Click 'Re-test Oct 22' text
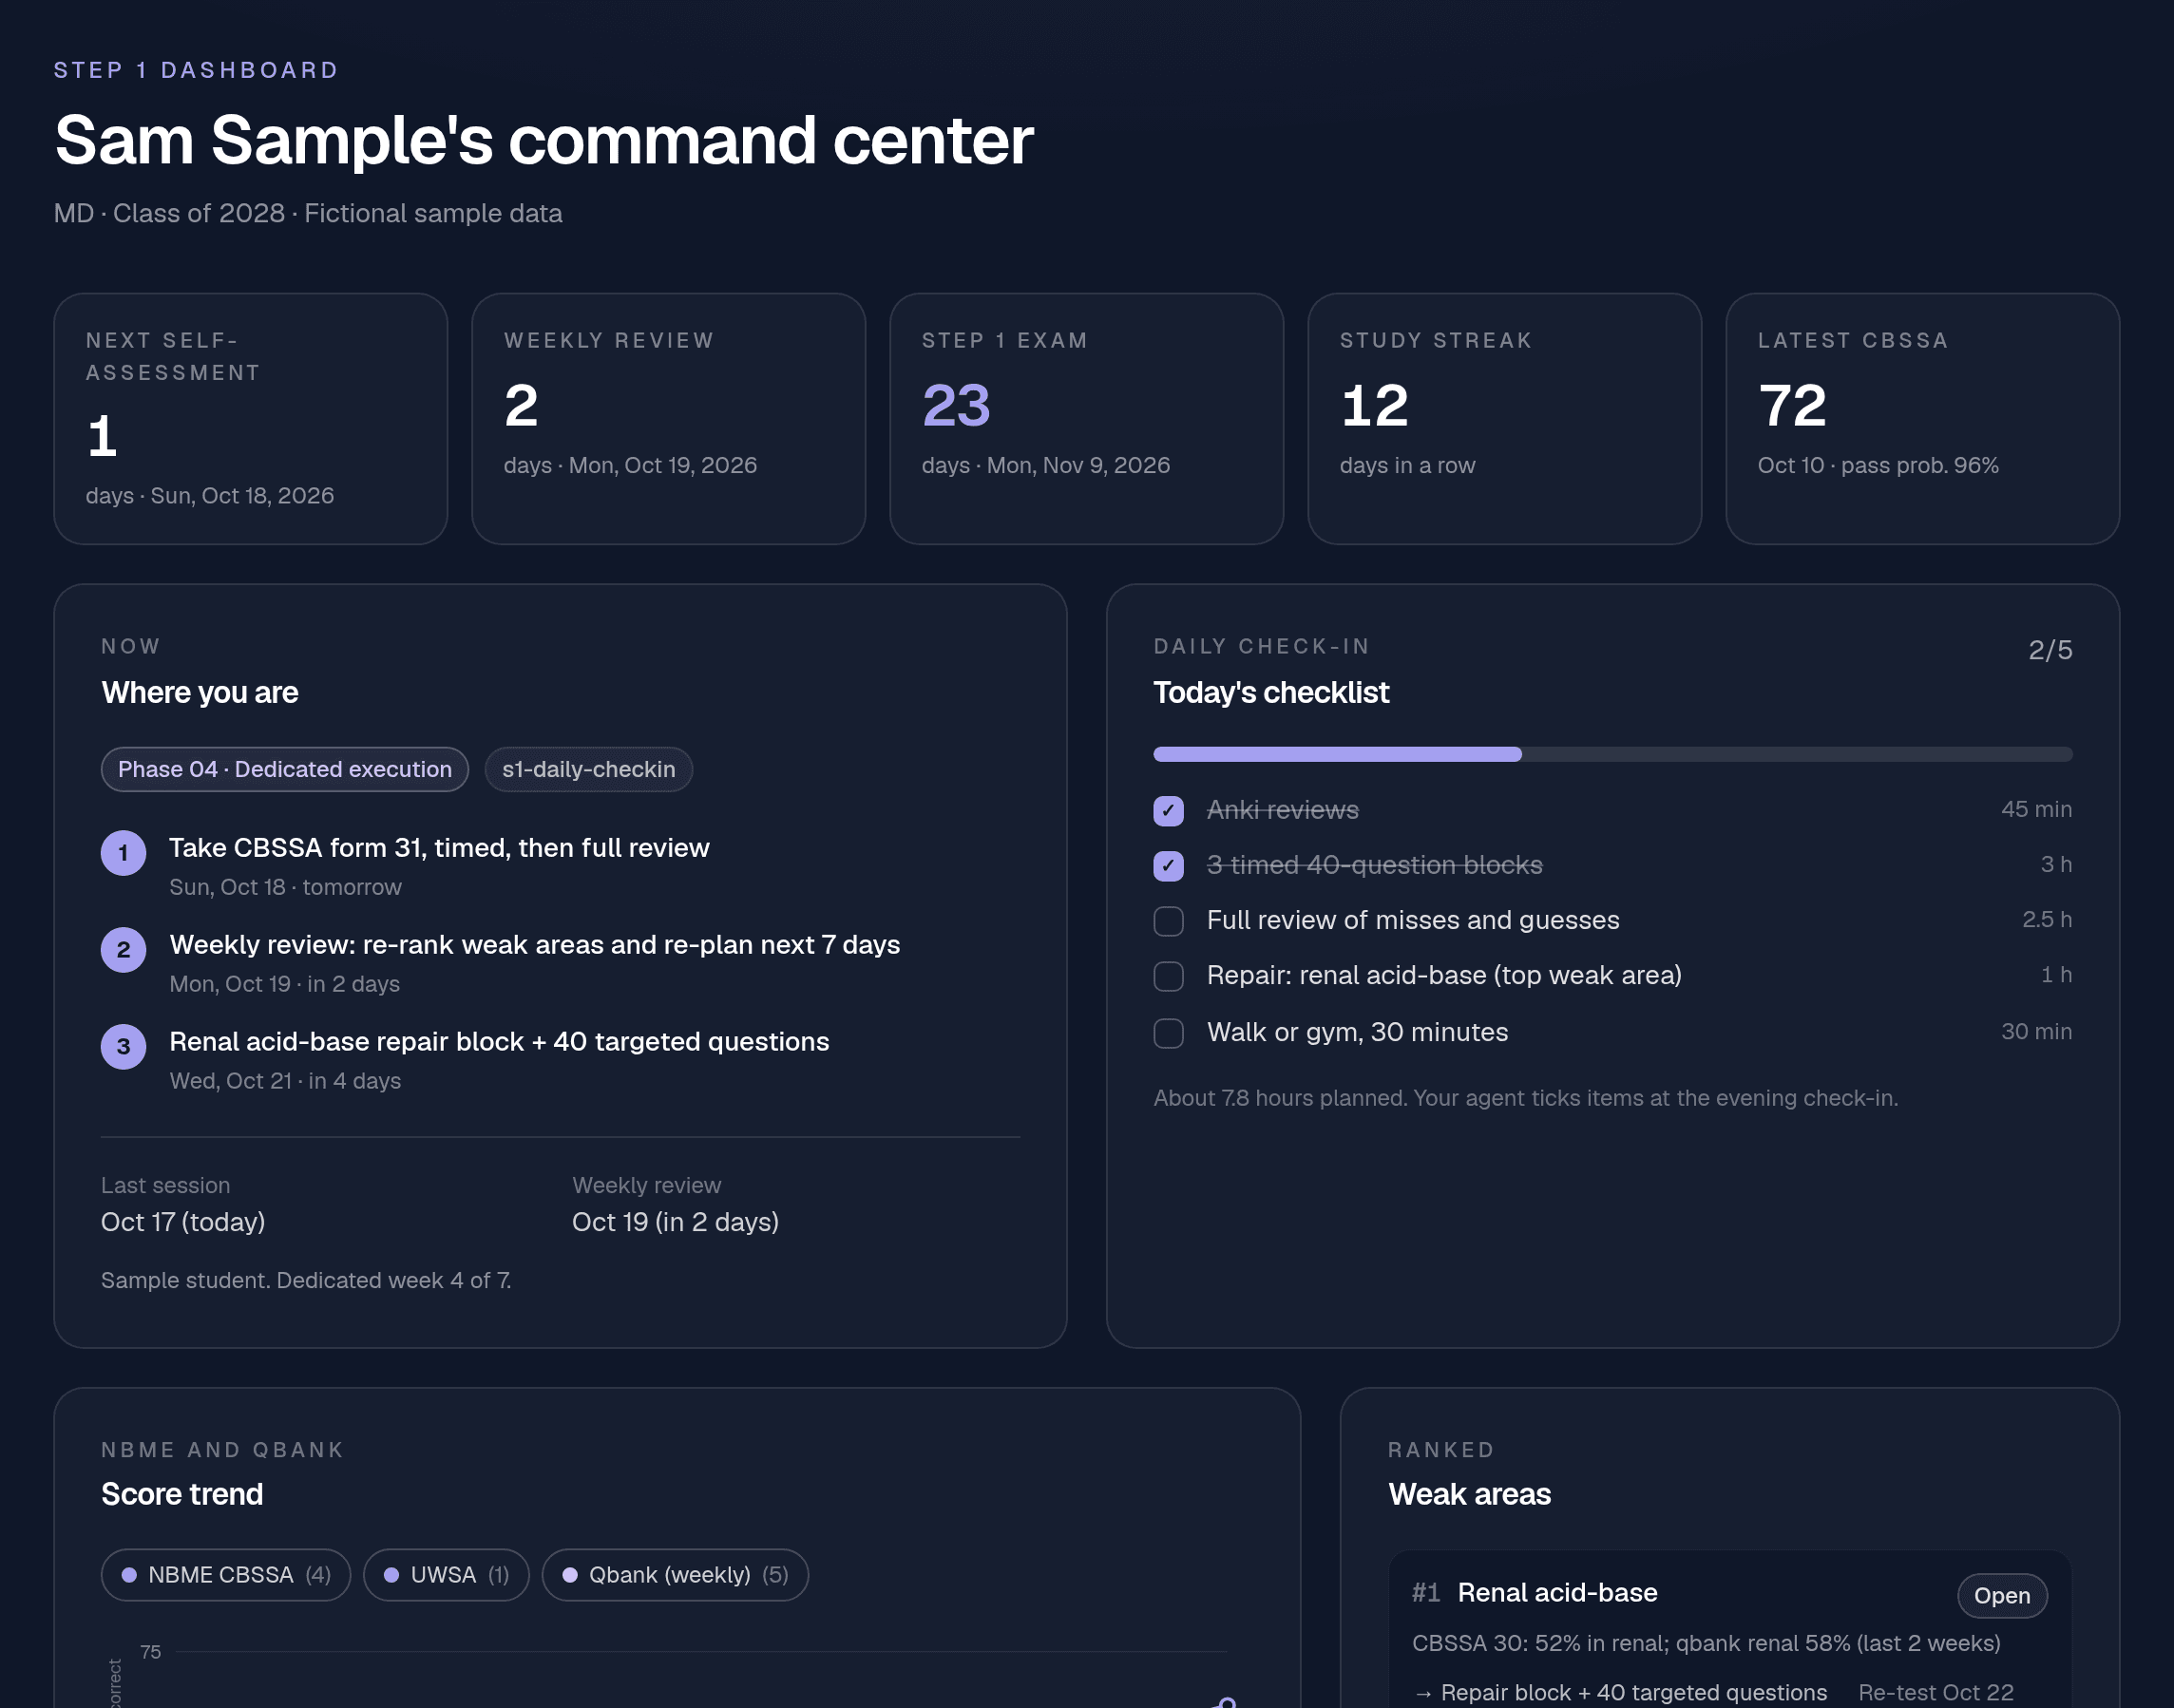The height and width of the screenshot is (1708, 2174). 1935,1692
